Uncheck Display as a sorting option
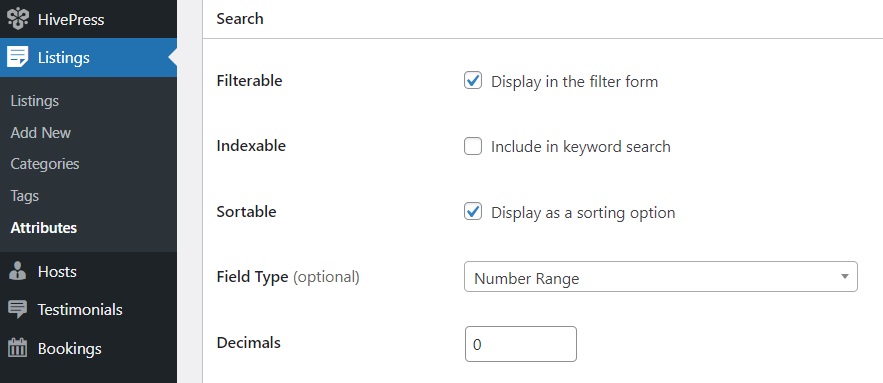Screen dimensions: 883x383 coord(473,212)
